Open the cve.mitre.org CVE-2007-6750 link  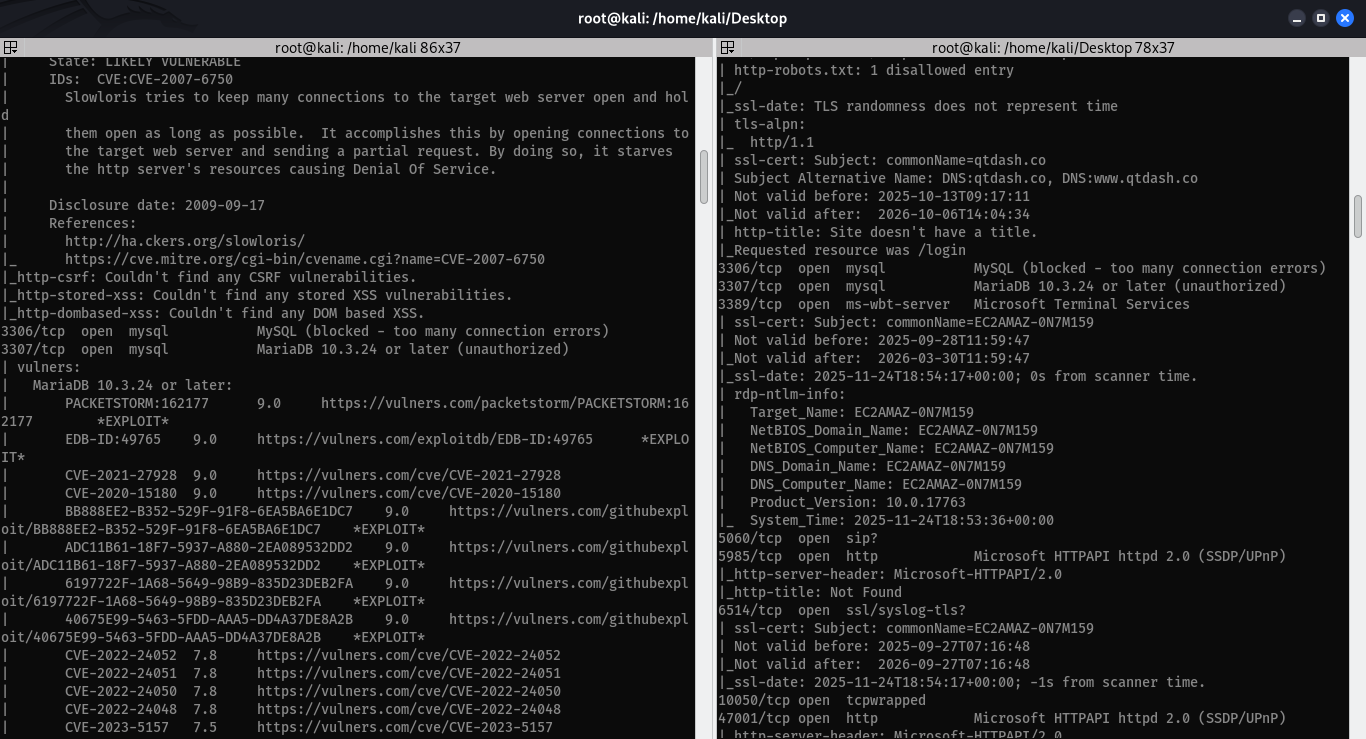[x=305, y=259]
